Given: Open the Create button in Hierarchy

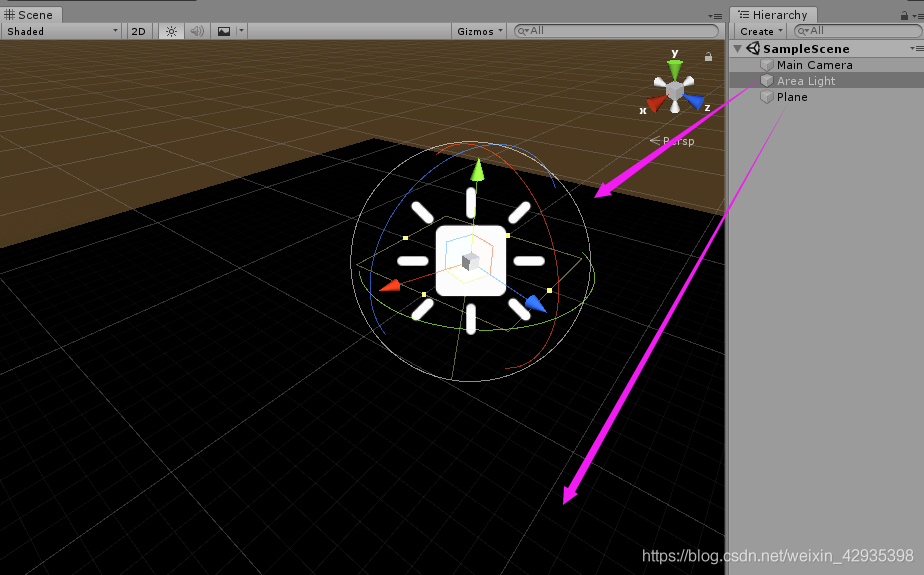Looking at the screenshot, I should point(761,31).
